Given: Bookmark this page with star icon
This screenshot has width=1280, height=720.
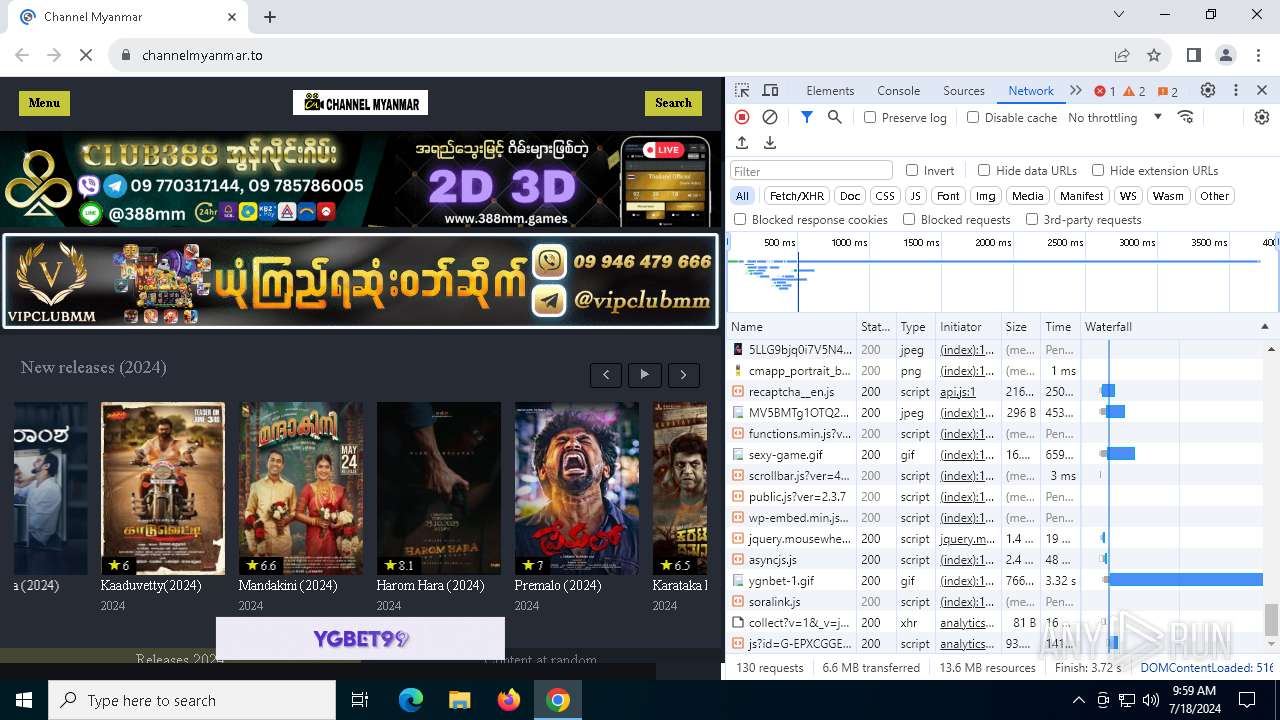Looking at the screenshot, I should (x=1154, y=55).
